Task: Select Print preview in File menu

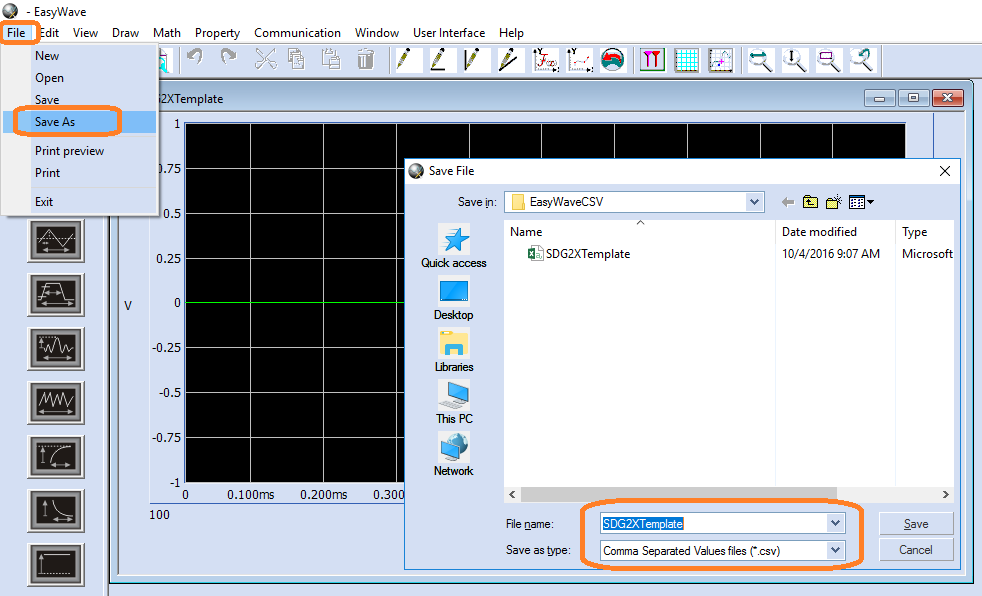Action: [x=69, y=151]
